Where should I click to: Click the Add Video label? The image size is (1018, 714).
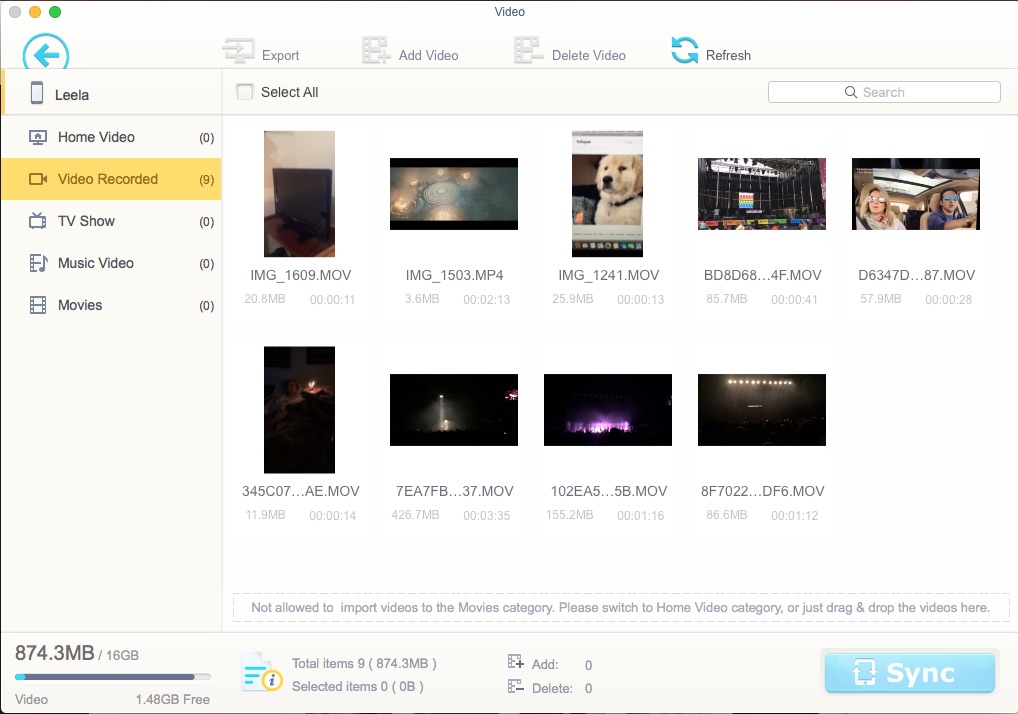click(428, 56)
